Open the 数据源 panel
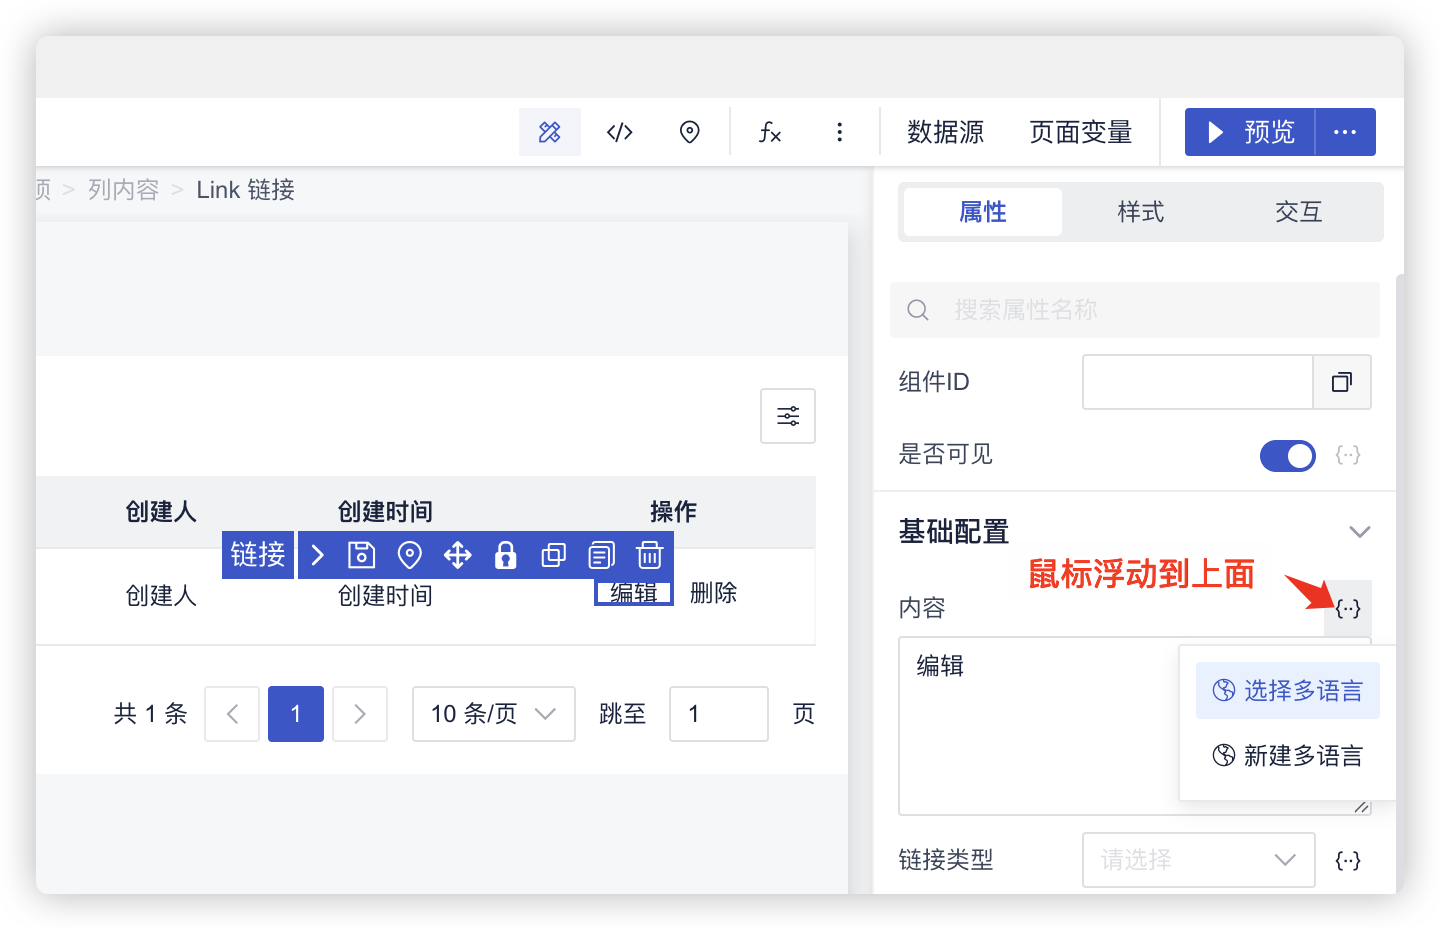This screenshot has width=1440, height=930. 945,132
